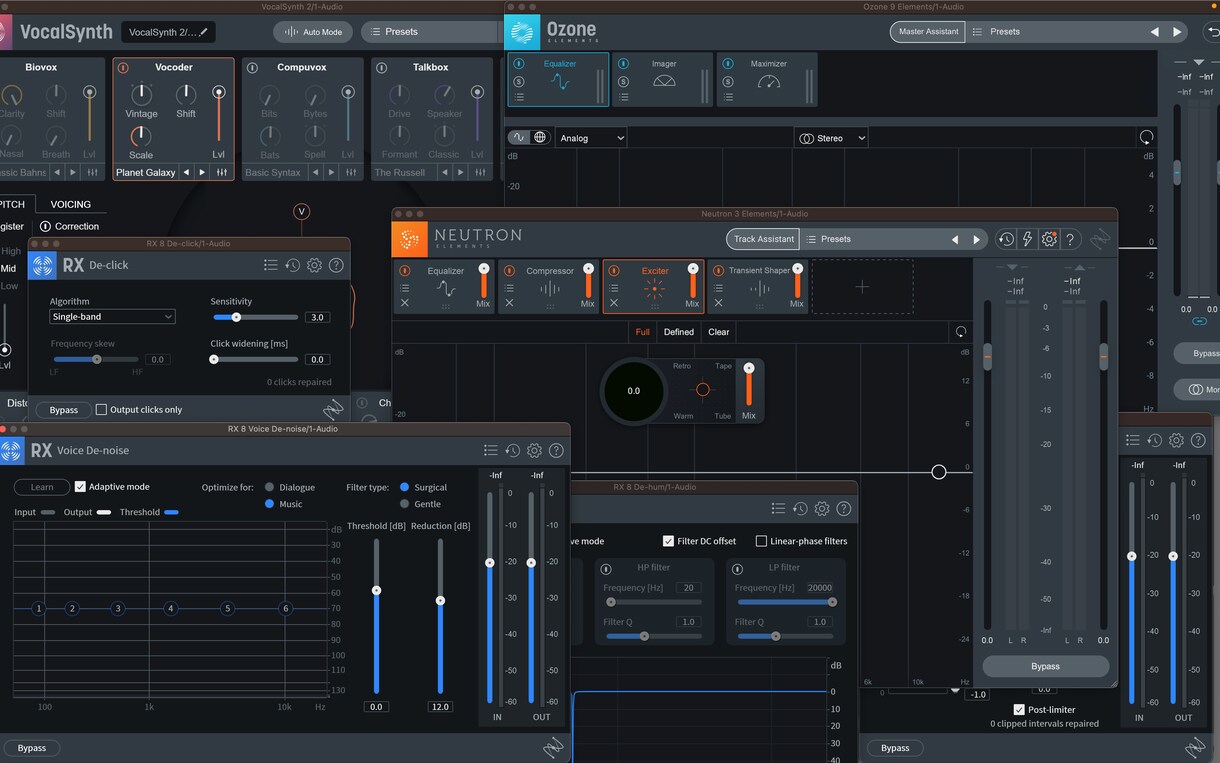Open Neutron settings gear
The image size is (1220, 763).
pyautogui.click(x=1049, y=239)
